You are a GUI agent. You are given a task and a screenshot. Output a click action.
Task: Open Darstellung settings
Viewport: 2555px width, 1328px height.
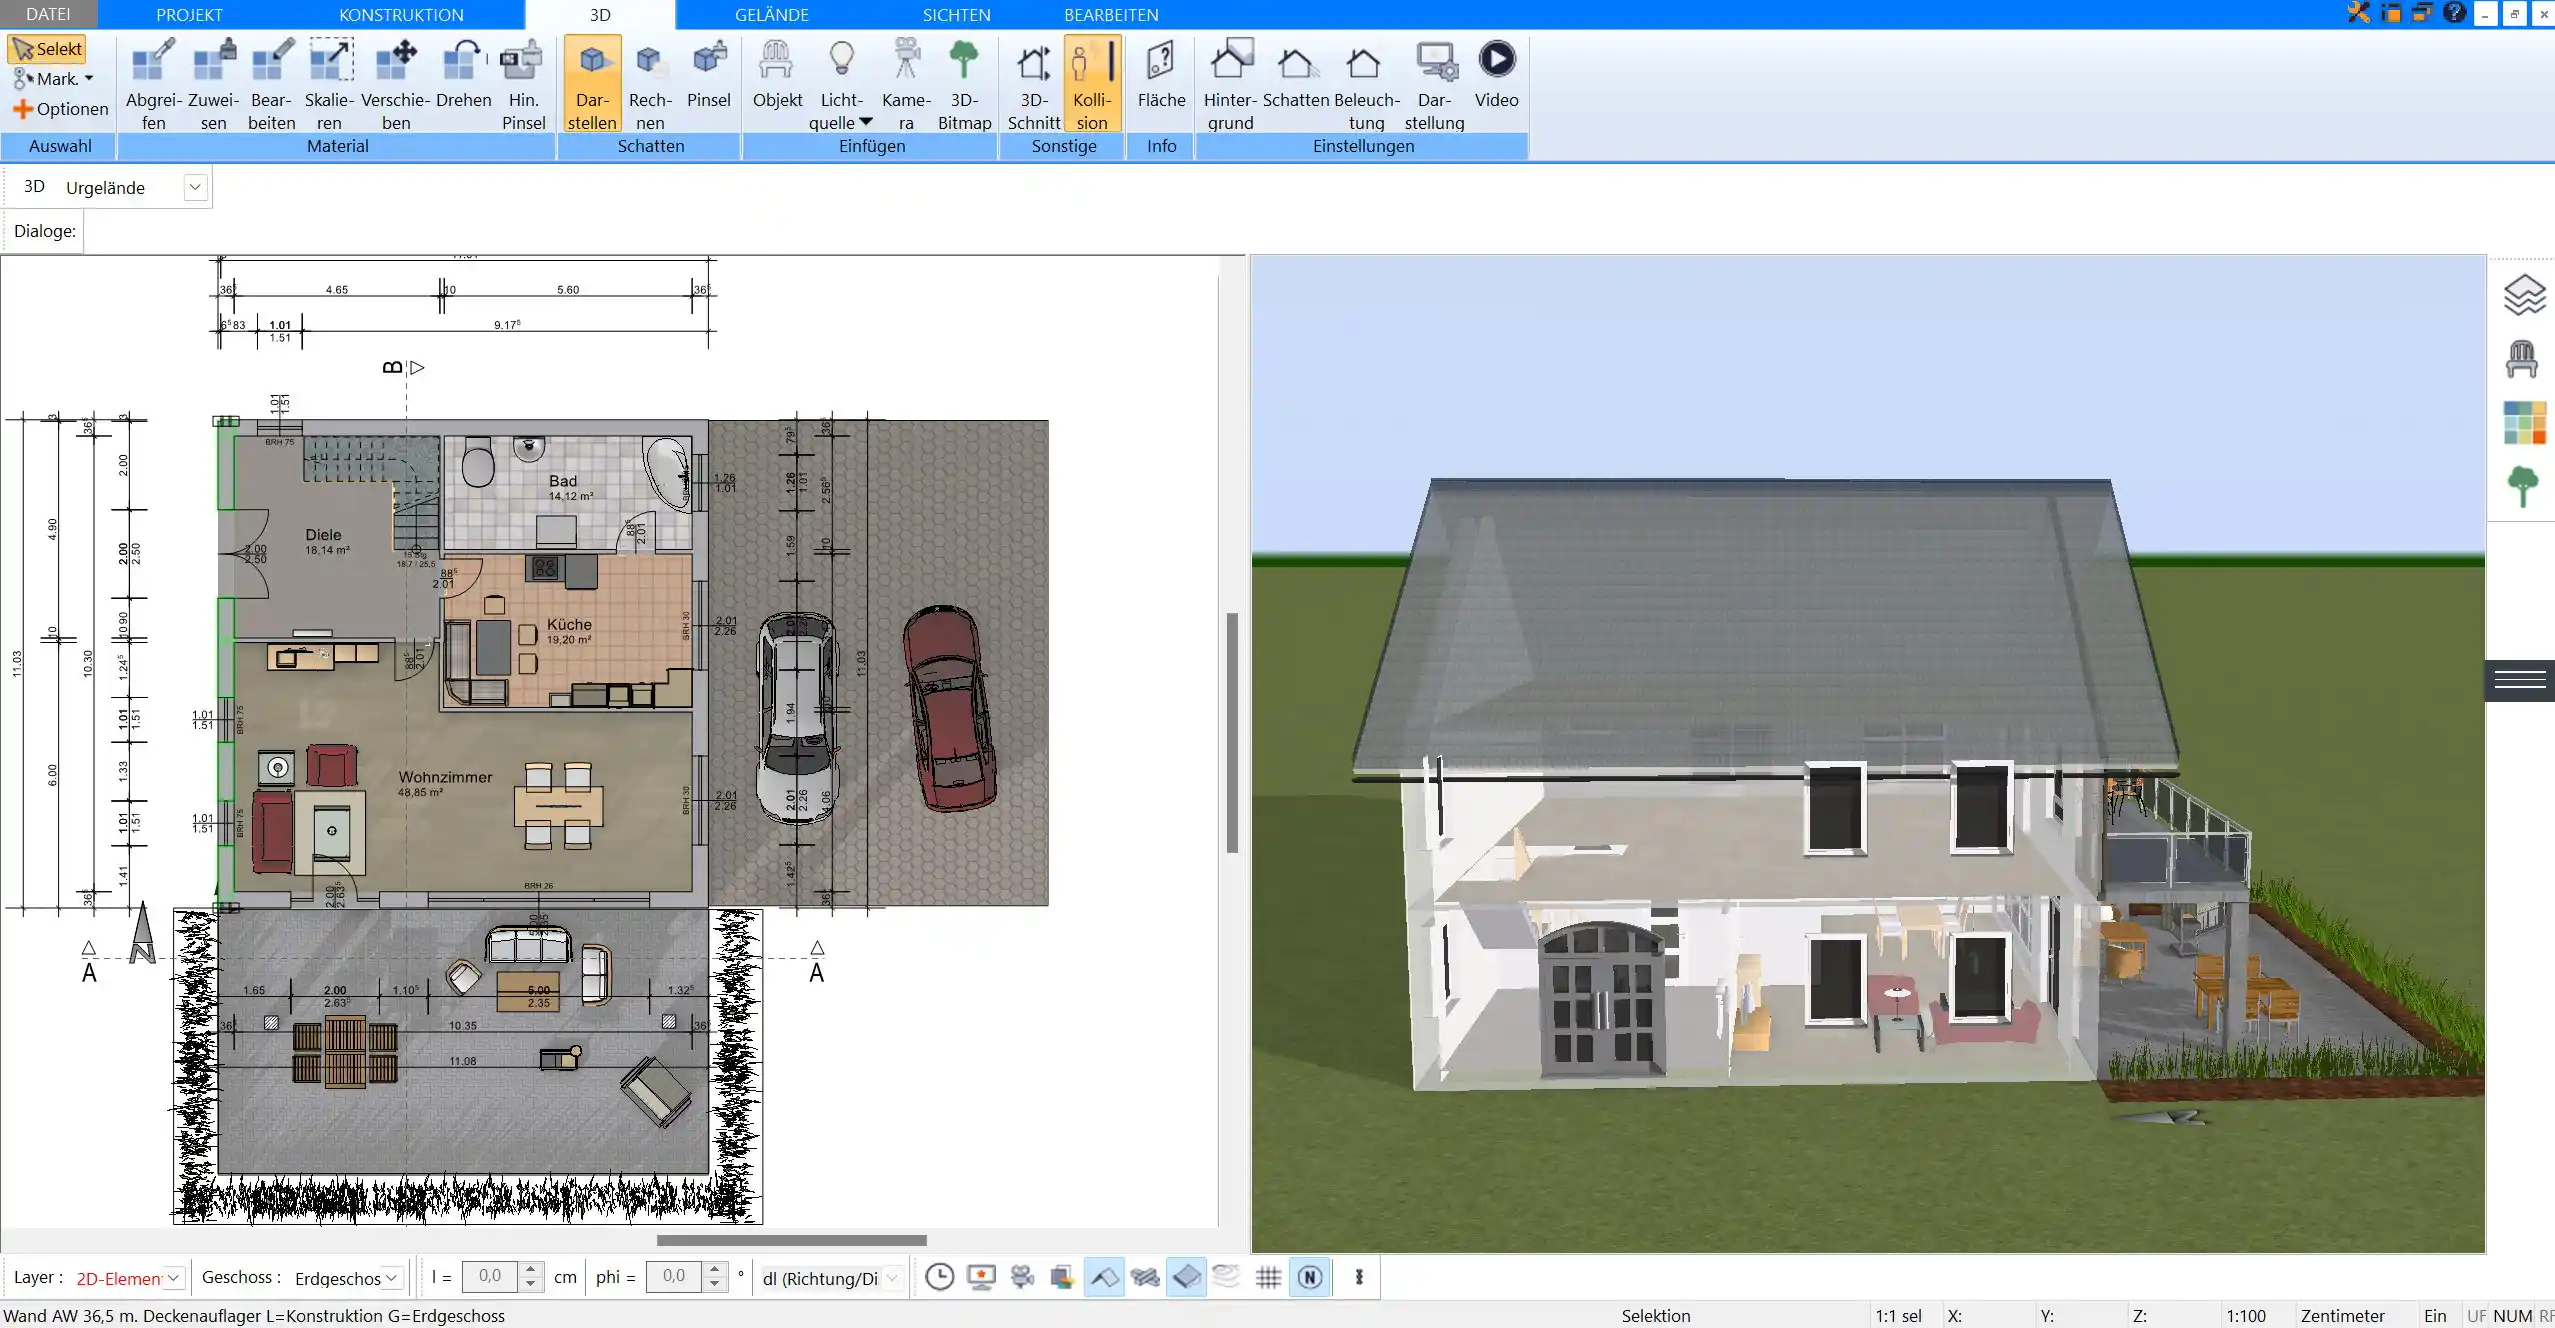(1434, 84)
